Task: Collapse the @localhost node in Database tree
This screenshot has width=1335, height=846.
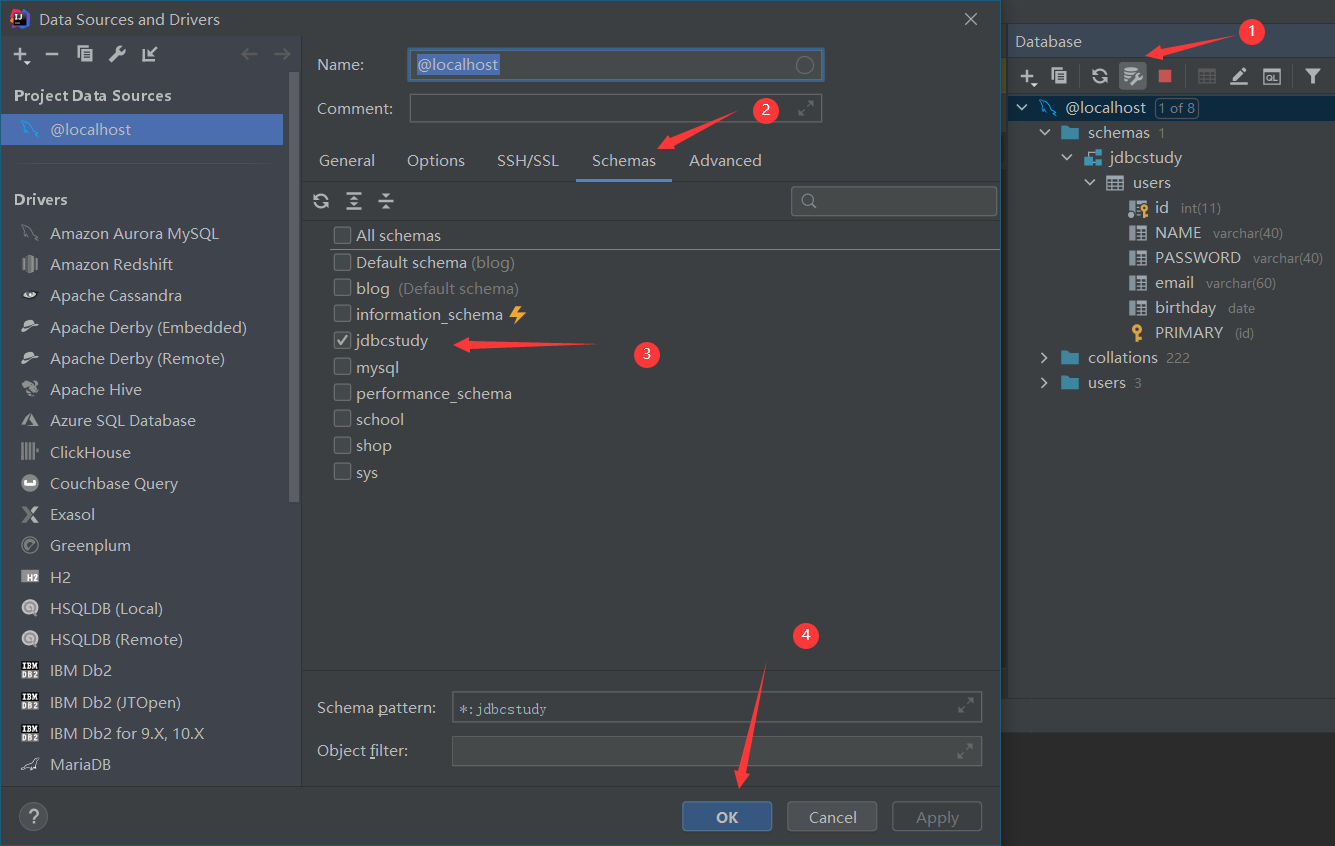Action: (x=1021, y=107)
